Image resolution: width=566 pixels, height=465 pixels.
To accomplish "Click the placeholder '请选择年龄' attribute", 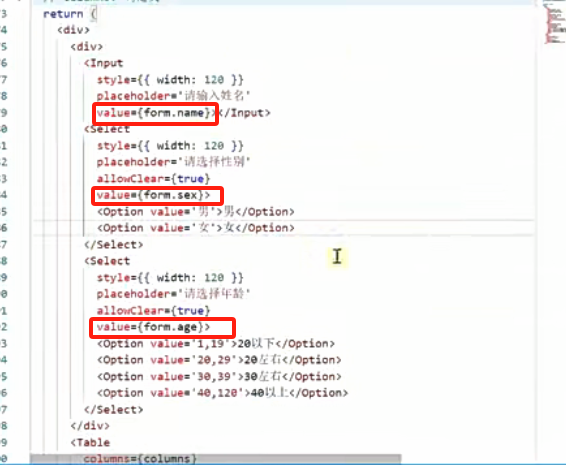I will [174, 294].
